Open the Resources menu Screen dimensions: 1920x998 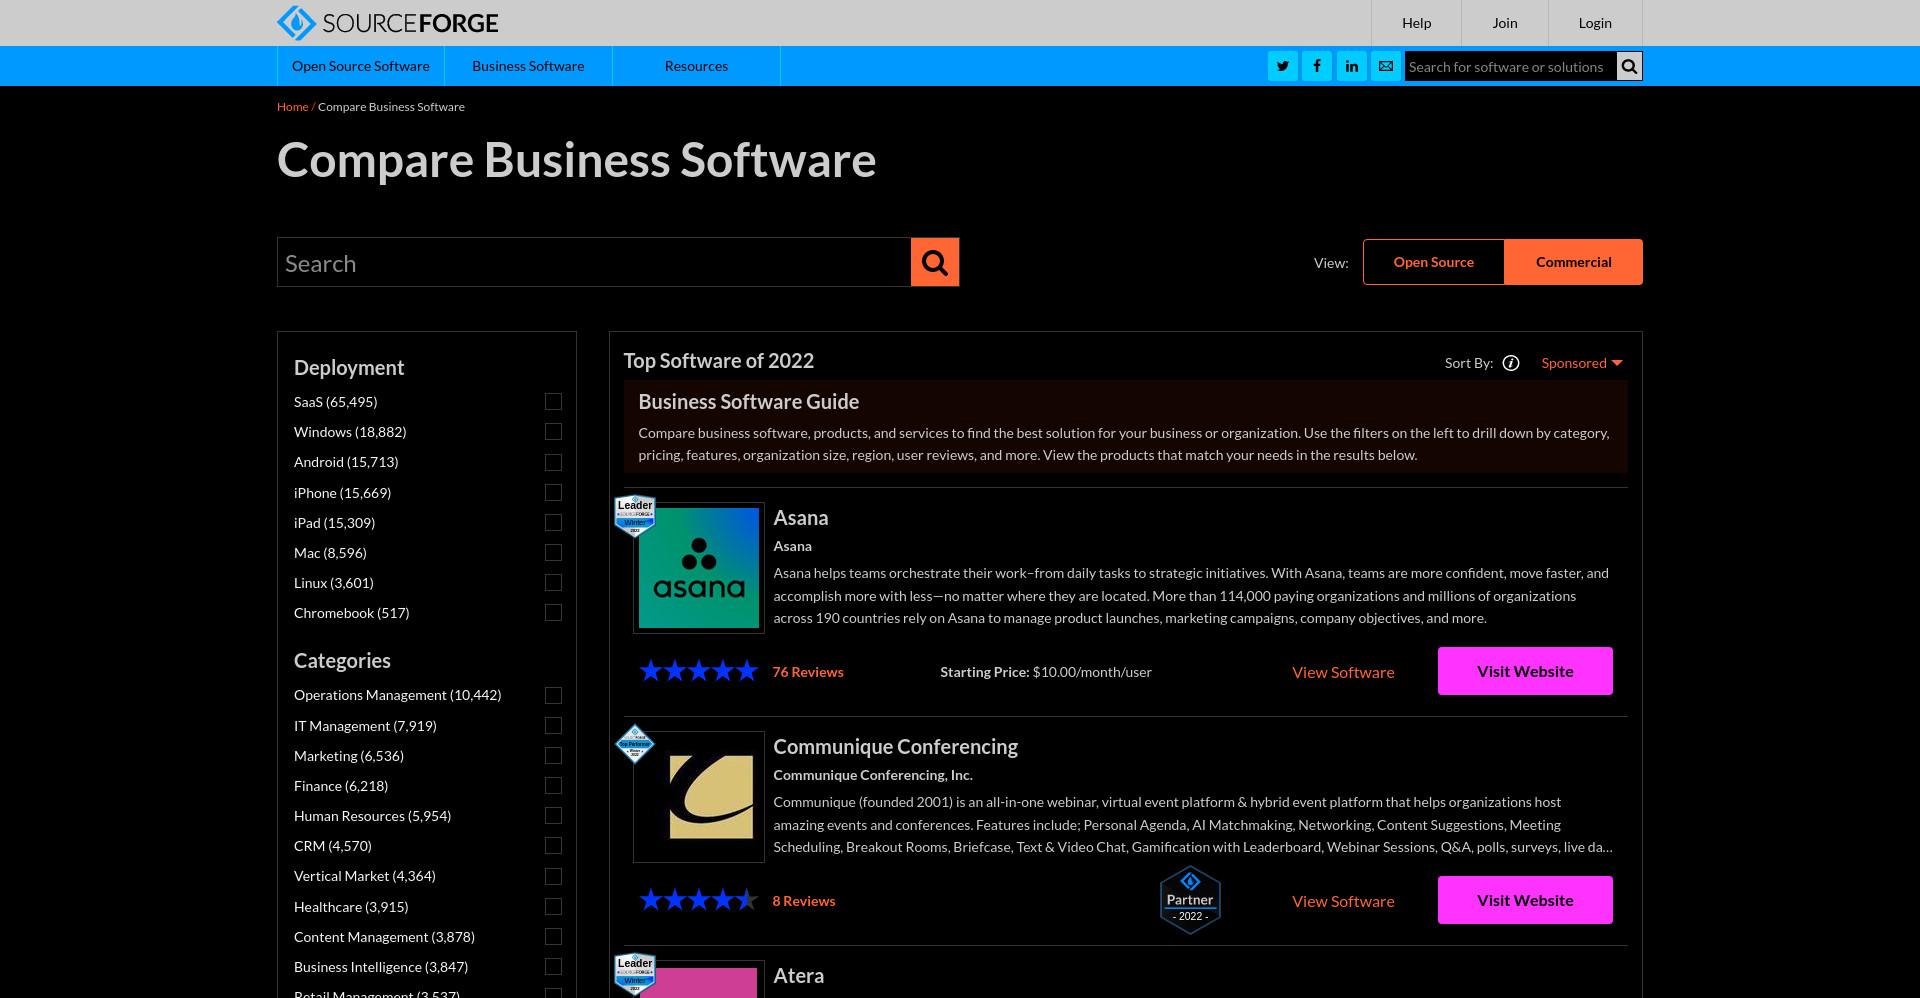(x=696, y=66)
